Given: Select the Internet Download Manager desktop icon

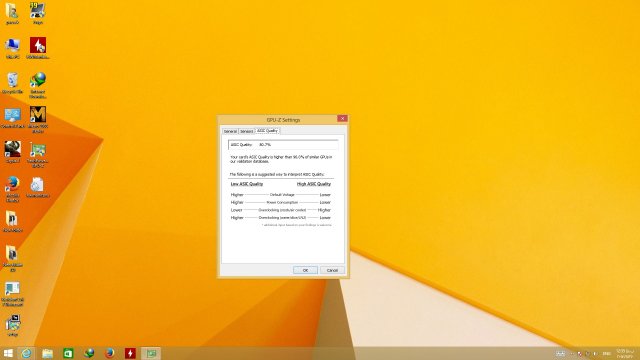Looking at the screenshot, I should point(38,85).
